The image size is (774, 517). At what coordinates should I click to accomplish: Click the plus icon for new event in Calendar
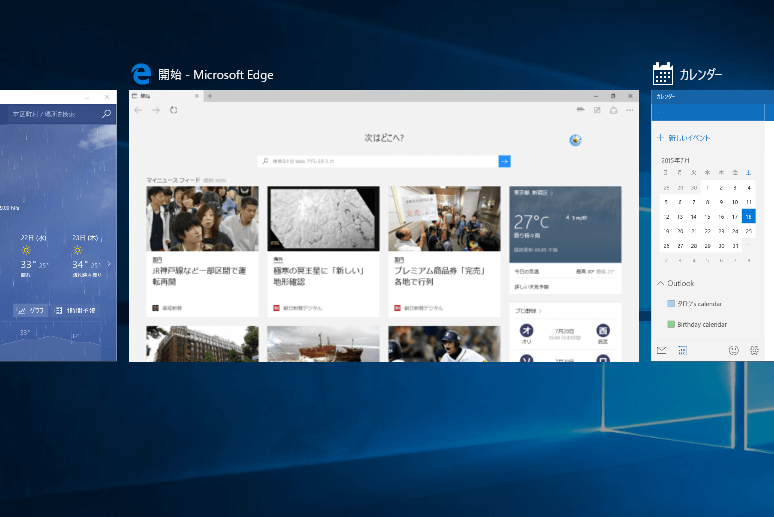pyautogui.click(x=660, y=138)
